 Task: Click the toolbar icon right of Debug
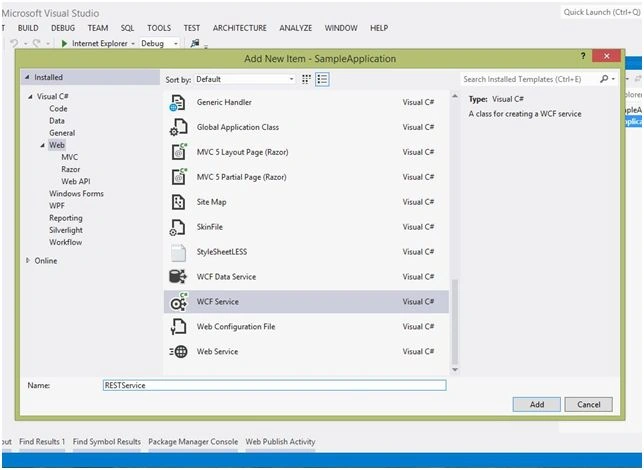coord(195,43)
